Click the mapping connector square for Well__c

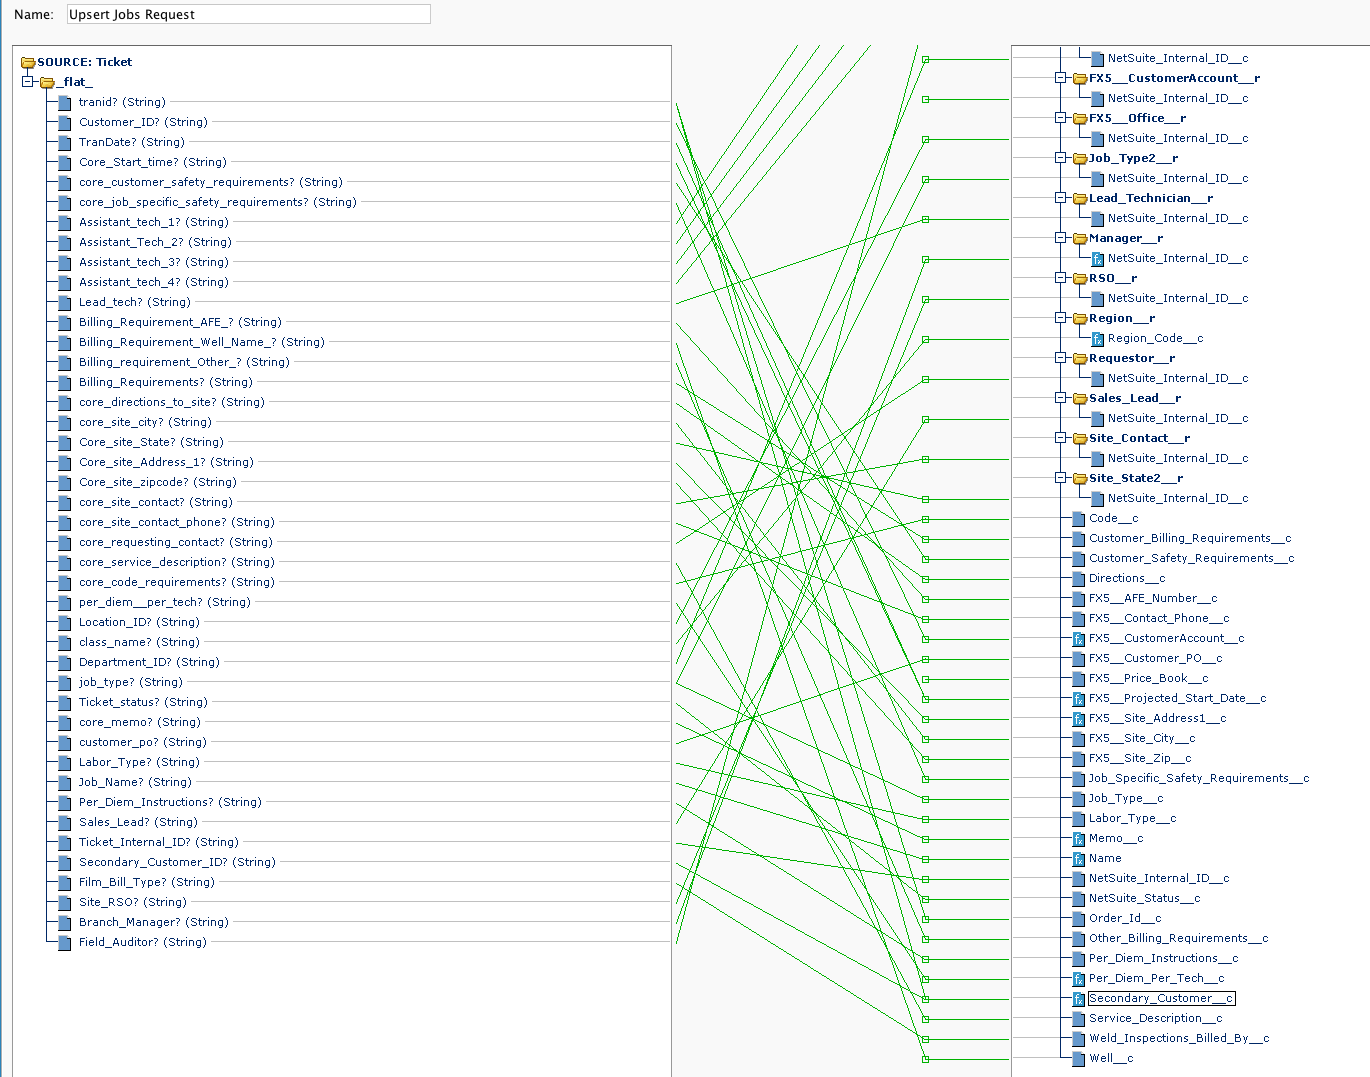(x=926, y=1059)
